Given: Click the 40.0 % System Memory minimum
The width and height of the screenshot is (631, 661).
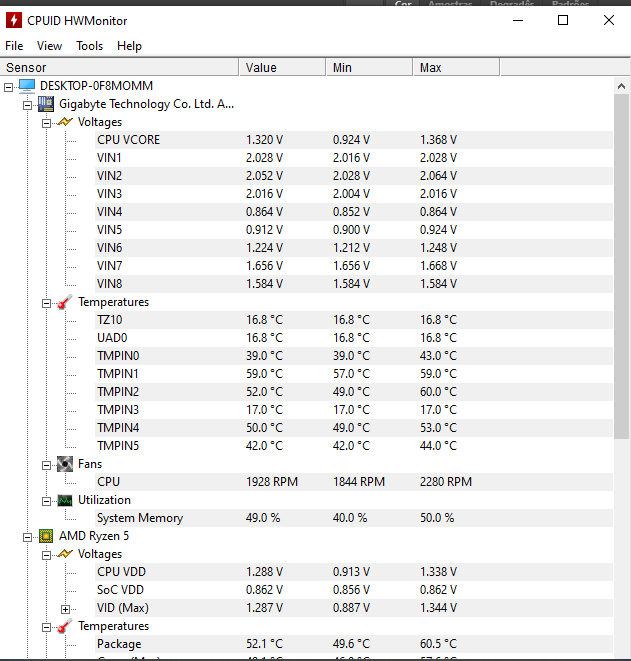Looking at the screenshot, I should coord(350,518).
